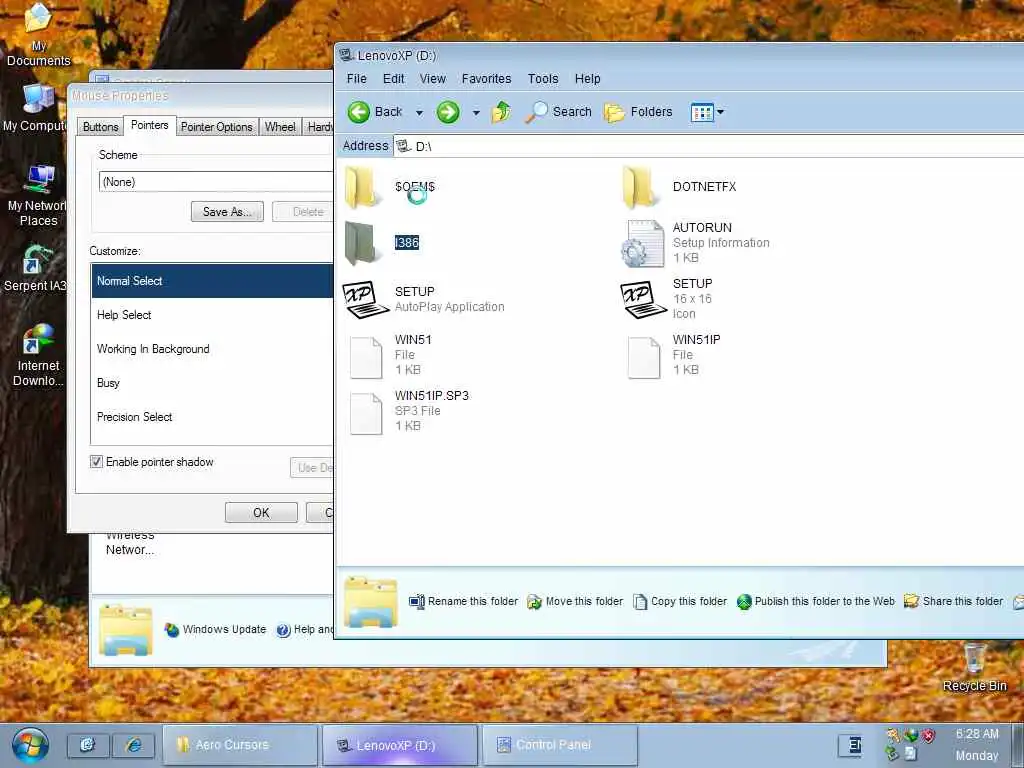
Task: Open the Favorites menu
Action: point(487,78)
